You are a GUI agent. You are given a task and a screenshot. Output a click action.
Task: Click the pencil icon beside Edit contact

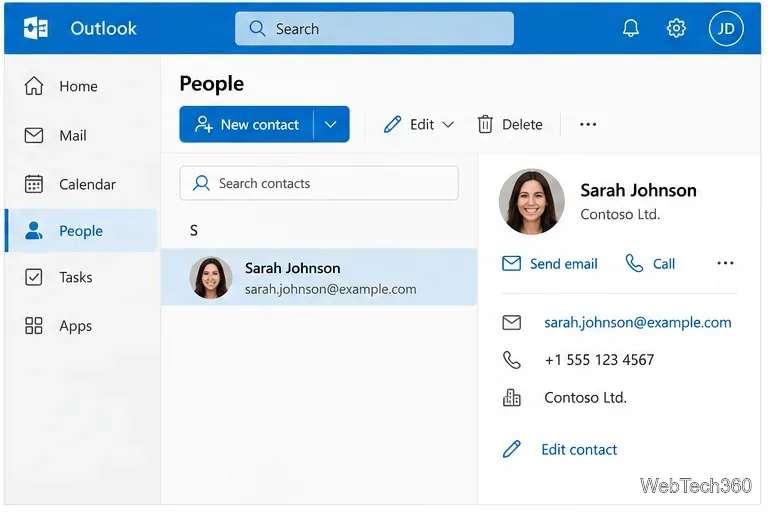coord(512,449)
